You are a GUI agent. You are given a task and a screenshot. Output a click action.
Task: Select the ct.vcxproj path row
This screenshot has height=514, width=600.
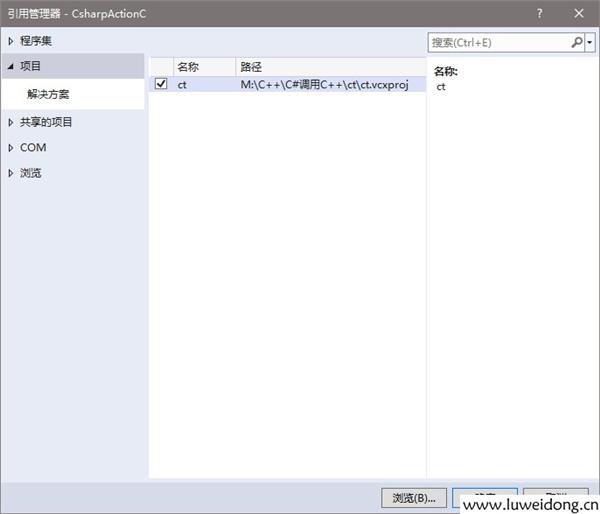coord(324,85)
